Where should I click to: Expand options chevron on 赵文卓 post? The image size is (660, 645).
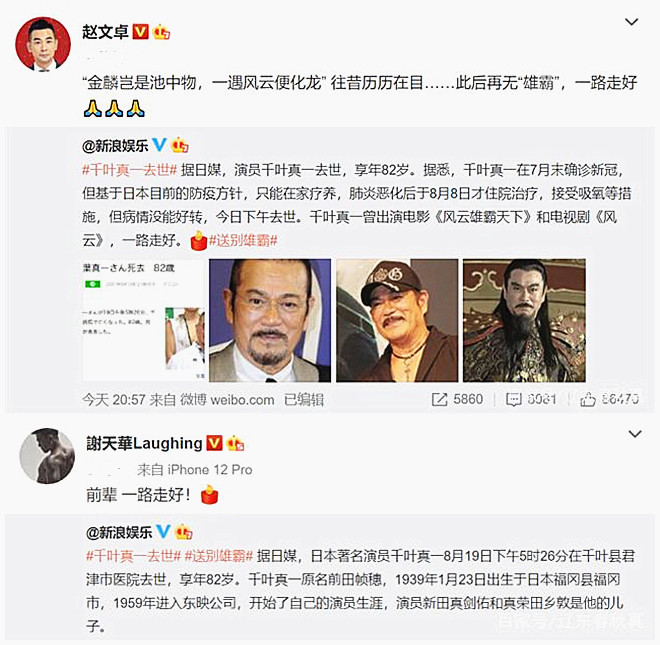click(x=631, y=21)
